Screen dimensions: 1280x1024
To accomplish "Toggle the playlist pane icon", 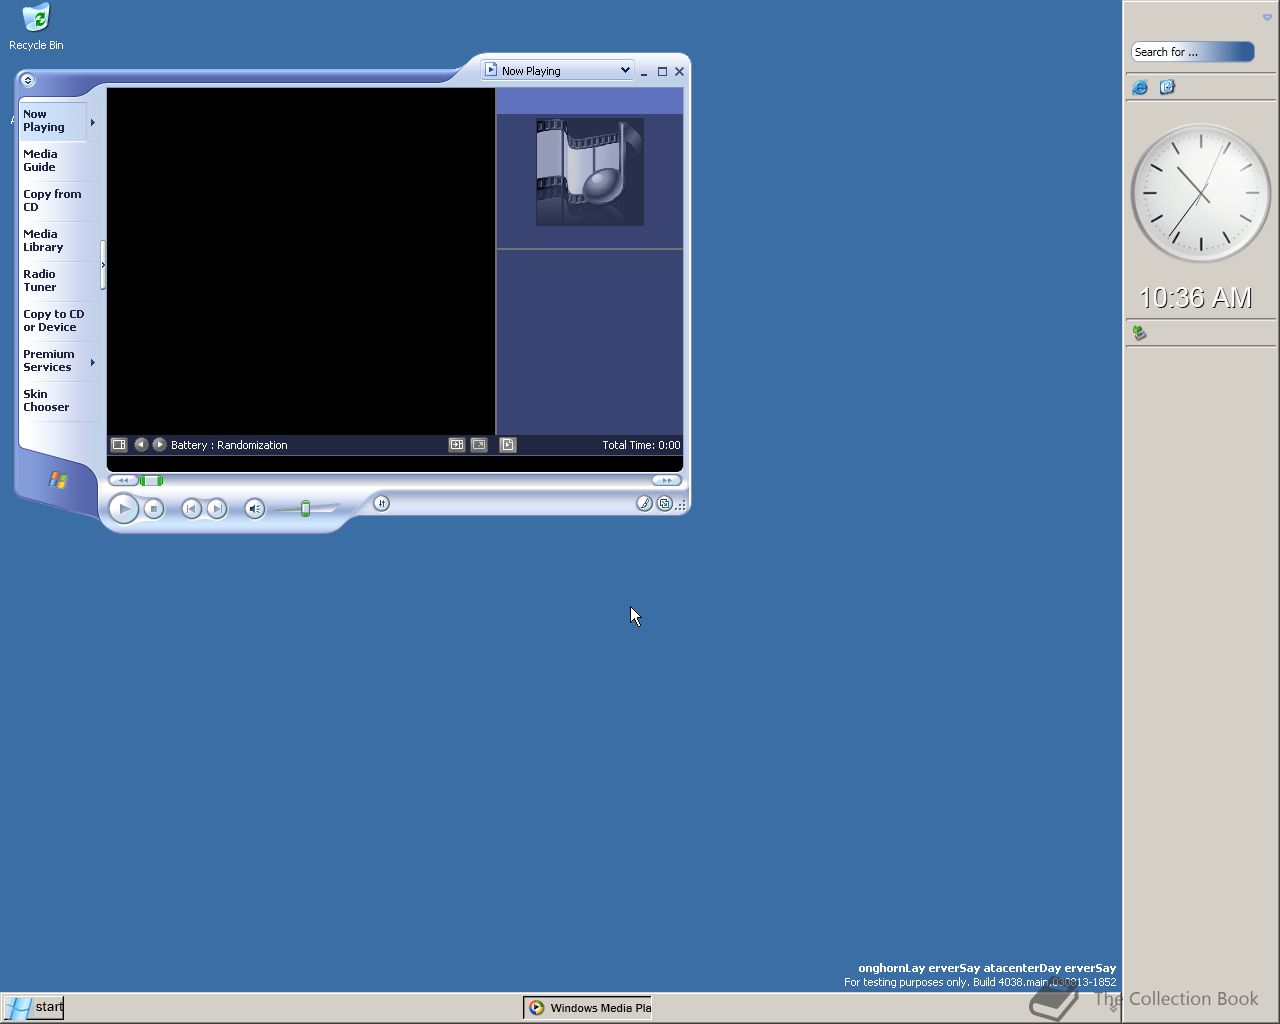I will [x=508, y=444].
